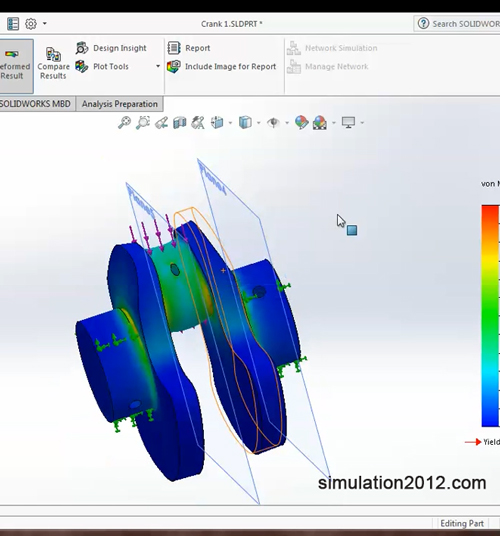Click the Editing Part status text
The width and height of the screenshot is (500, 536).
point(462,524)
